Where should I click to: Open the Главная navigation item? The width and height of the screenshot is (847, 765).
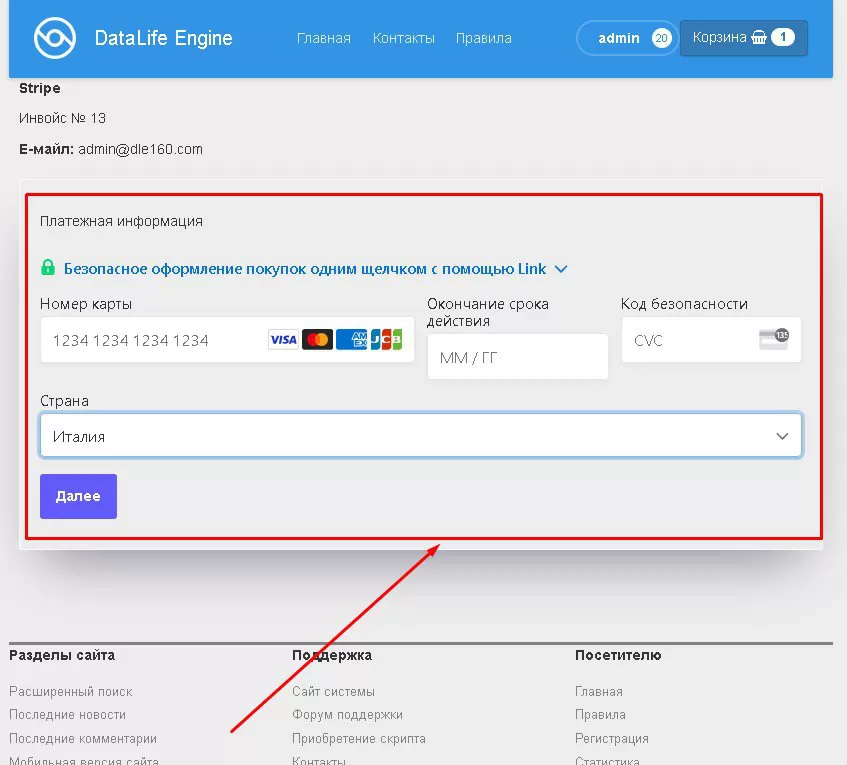[324, 38]
